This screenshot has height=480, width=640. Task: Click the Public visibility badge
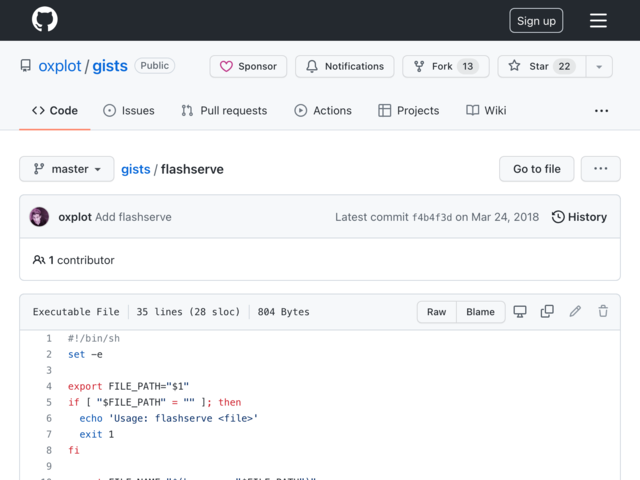pyautogui.click(x=155, y=66)
